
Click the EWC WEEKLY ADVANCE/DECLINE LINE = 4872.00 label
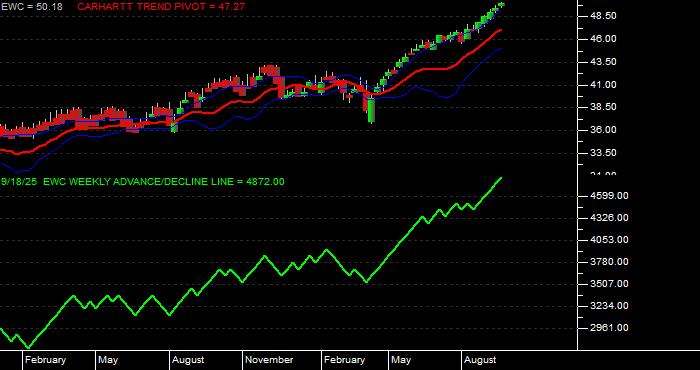point(164,182)
